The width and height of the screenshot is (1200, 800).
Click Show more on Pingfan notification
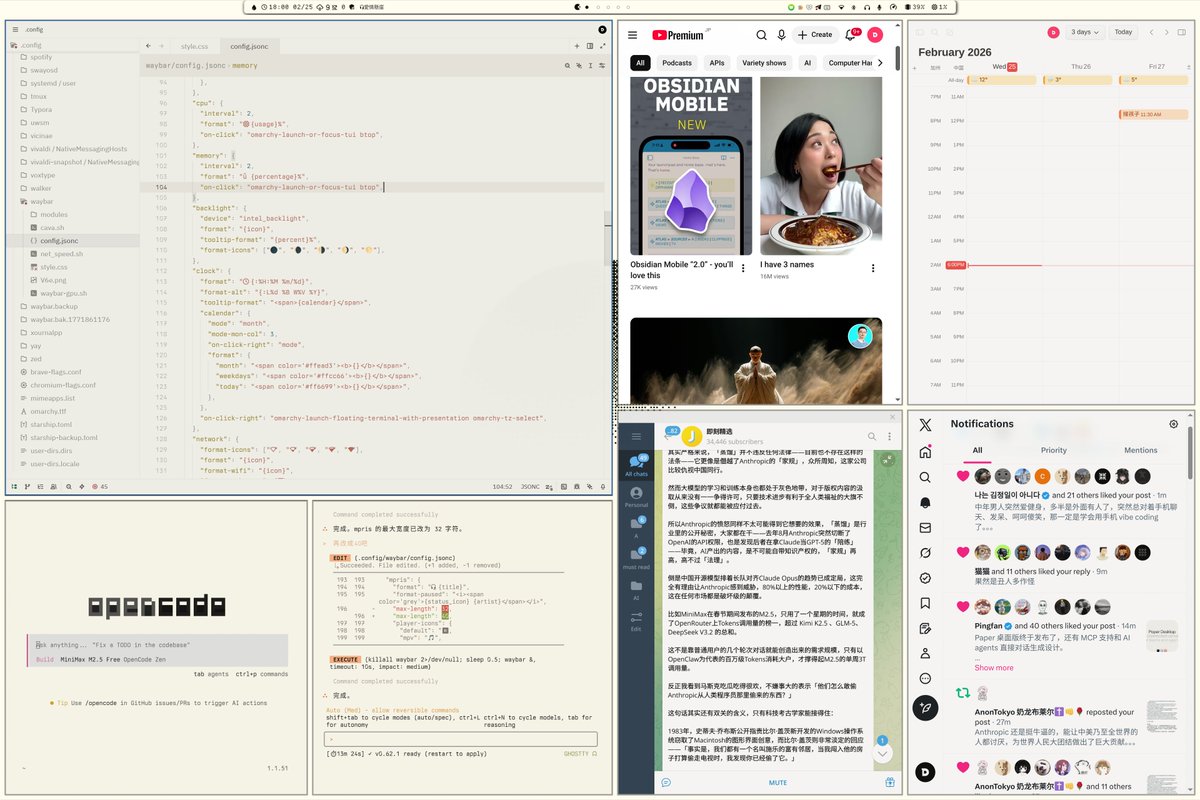pyautogui.click(x=994, y=668)
